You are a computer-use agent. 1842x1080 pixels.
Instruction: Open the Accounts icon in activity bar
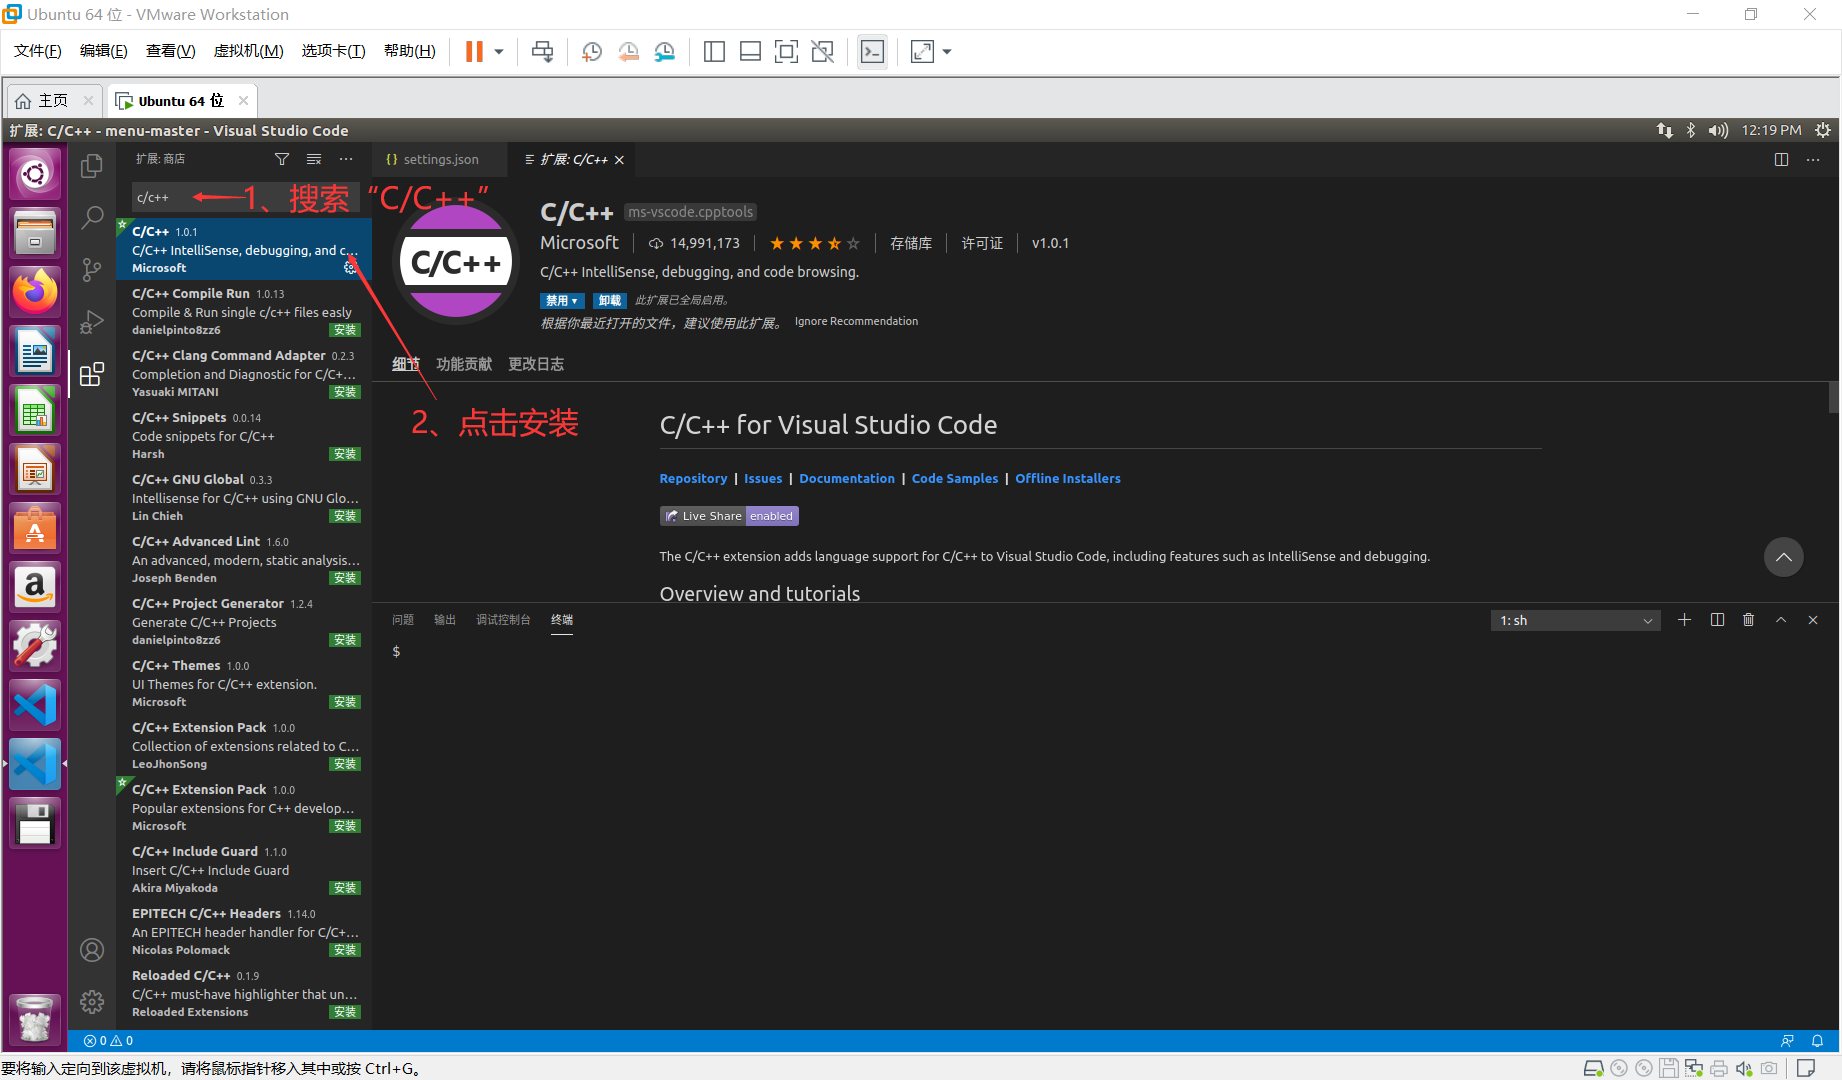92,950
